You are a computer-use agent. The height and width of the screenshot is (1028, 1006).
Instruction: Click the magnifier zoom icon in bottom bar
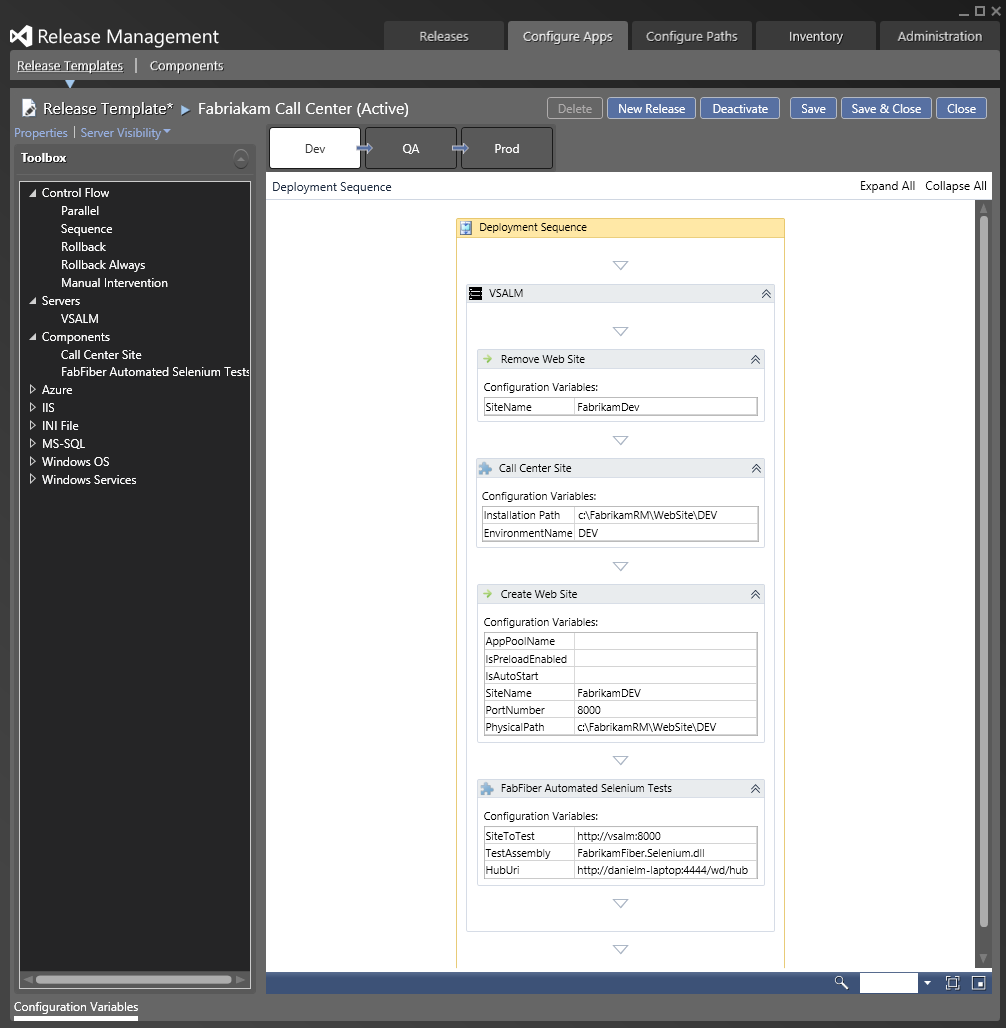pos(841,982)
